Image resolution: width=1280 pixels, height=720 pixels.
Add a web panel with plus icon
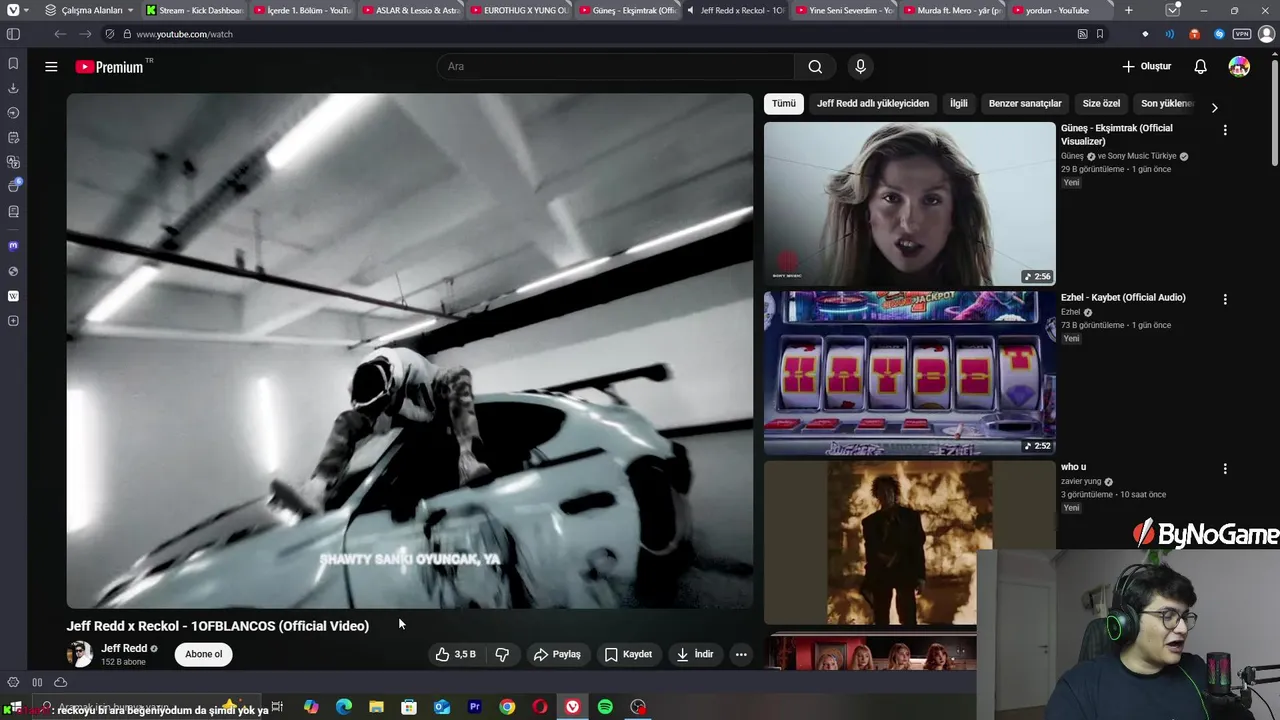(13, 321)
